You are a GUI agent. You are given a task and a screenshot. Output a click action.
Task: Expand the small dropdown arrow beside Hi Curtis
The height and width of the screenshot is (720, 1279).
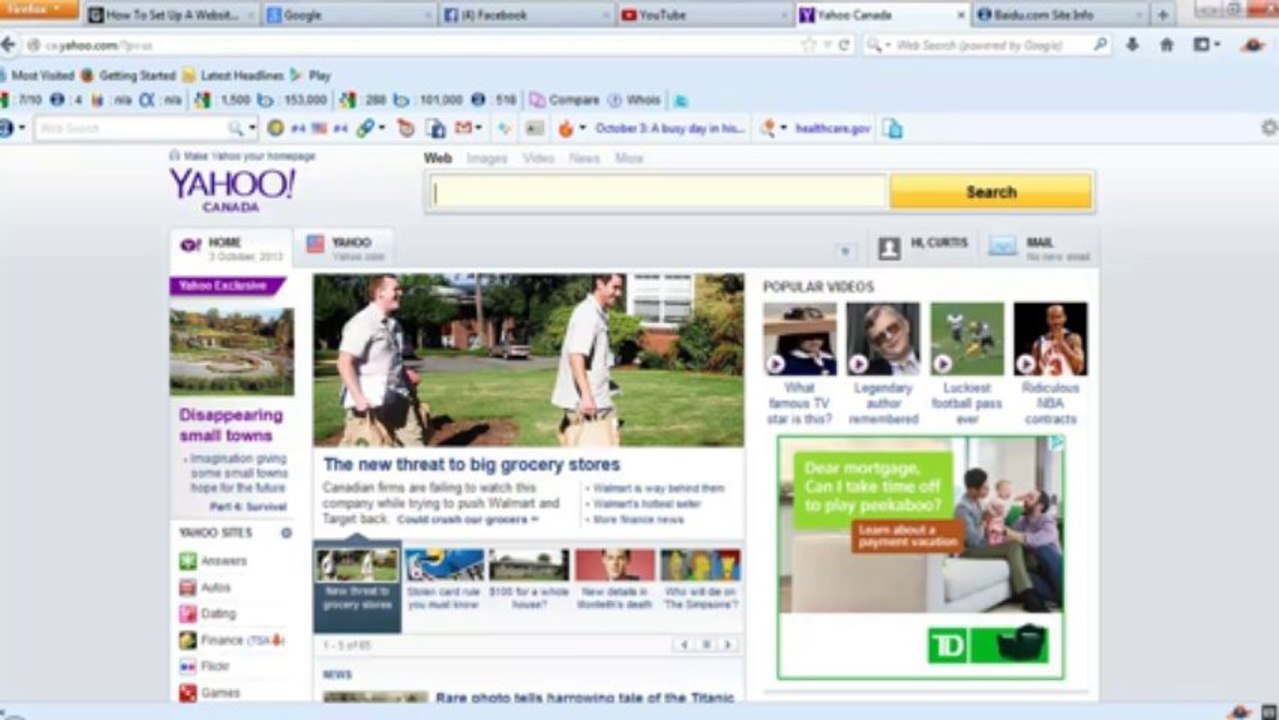845,251
